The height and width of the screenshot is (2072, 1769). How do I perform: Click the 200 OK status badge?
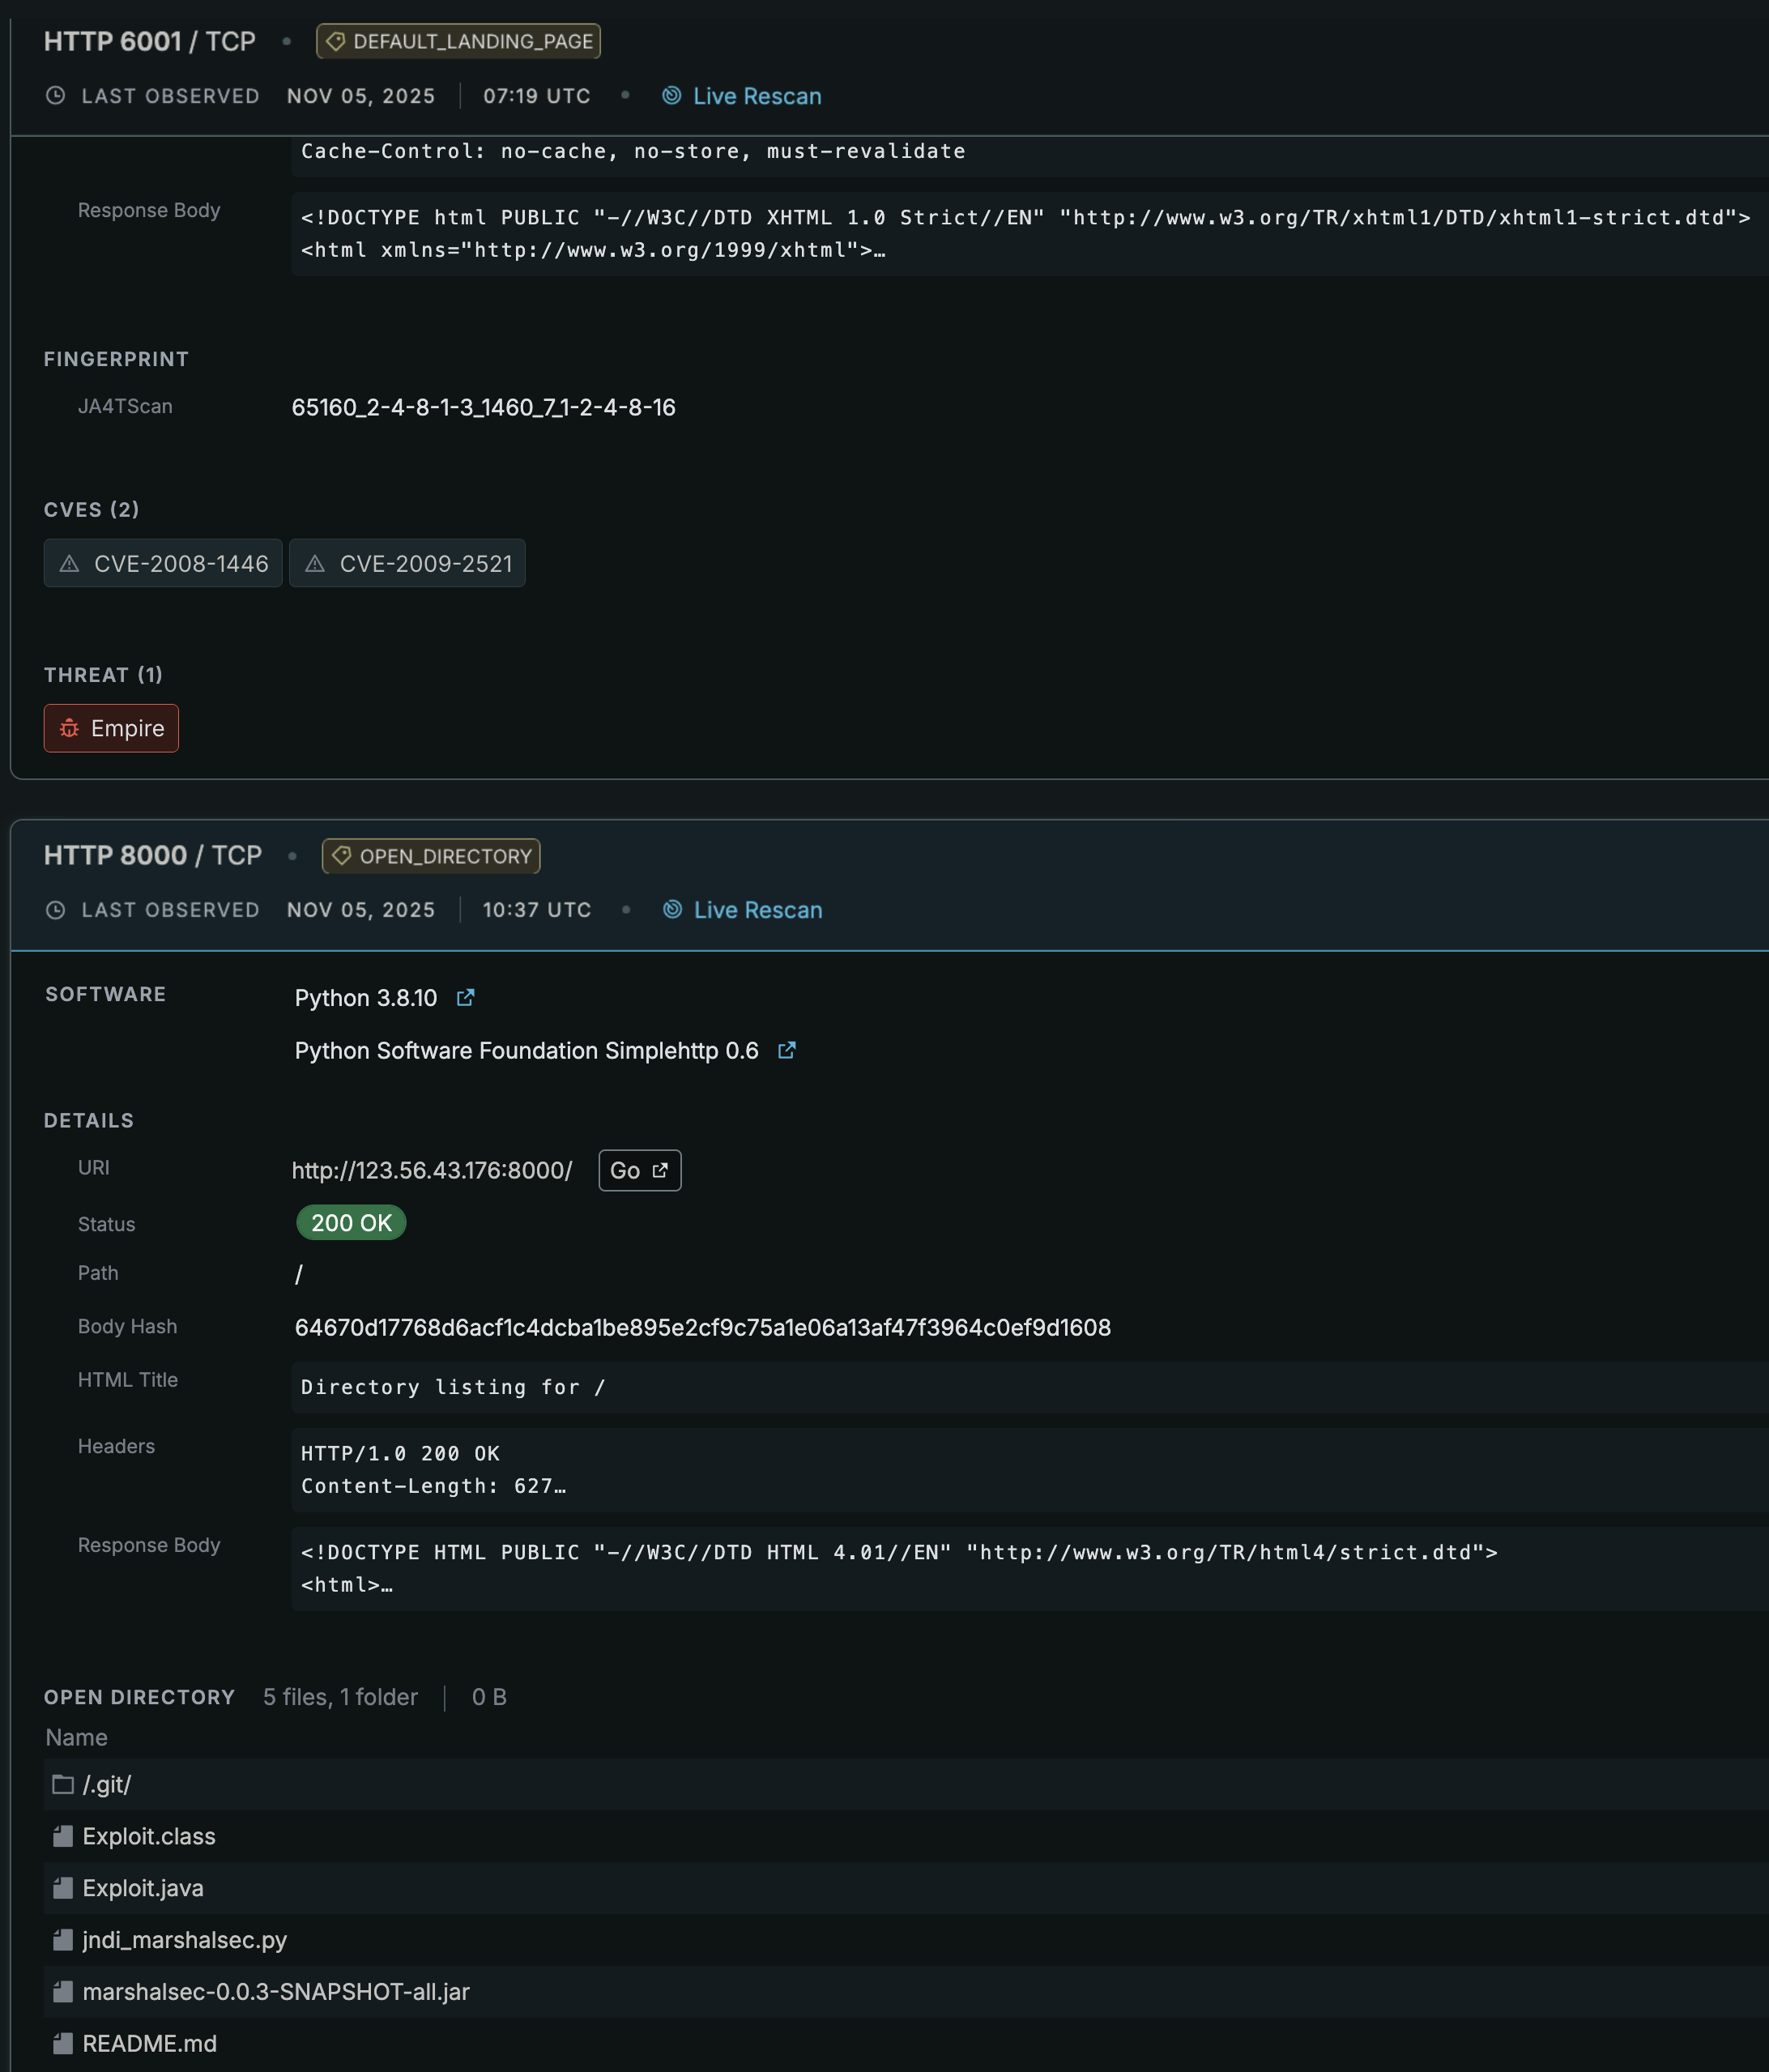pos(351,1223)
